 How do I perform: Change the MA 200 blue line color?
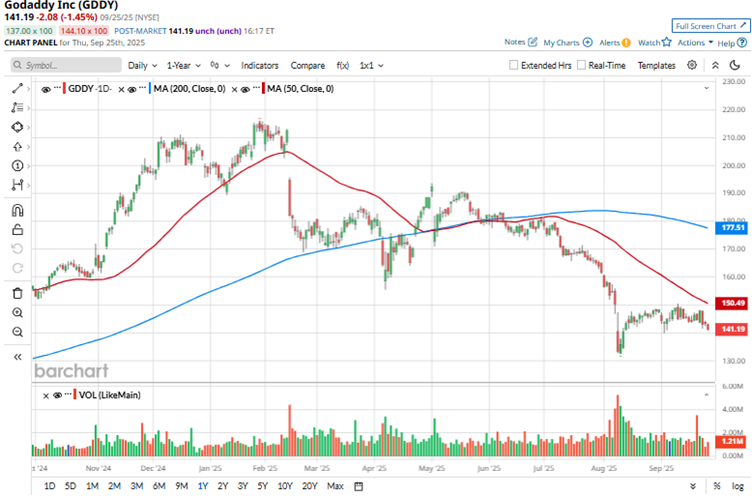tap(150, 89)
